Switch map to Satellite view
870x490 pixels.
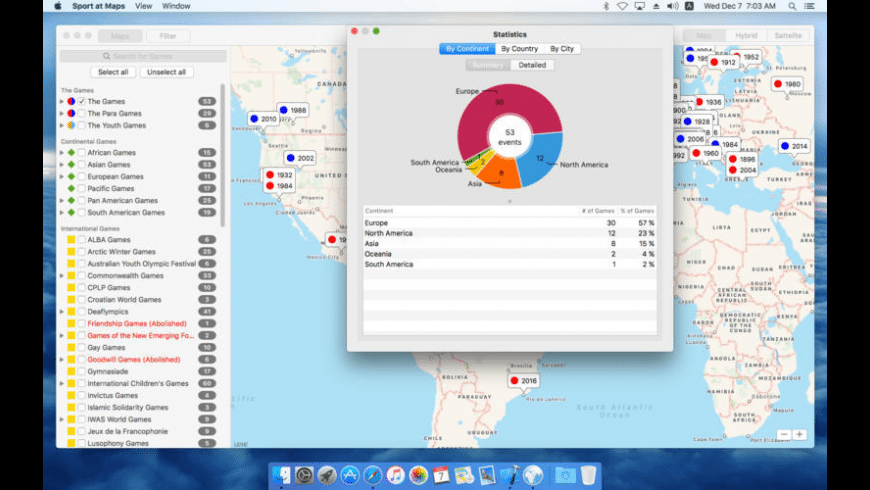tap(788, 36)
